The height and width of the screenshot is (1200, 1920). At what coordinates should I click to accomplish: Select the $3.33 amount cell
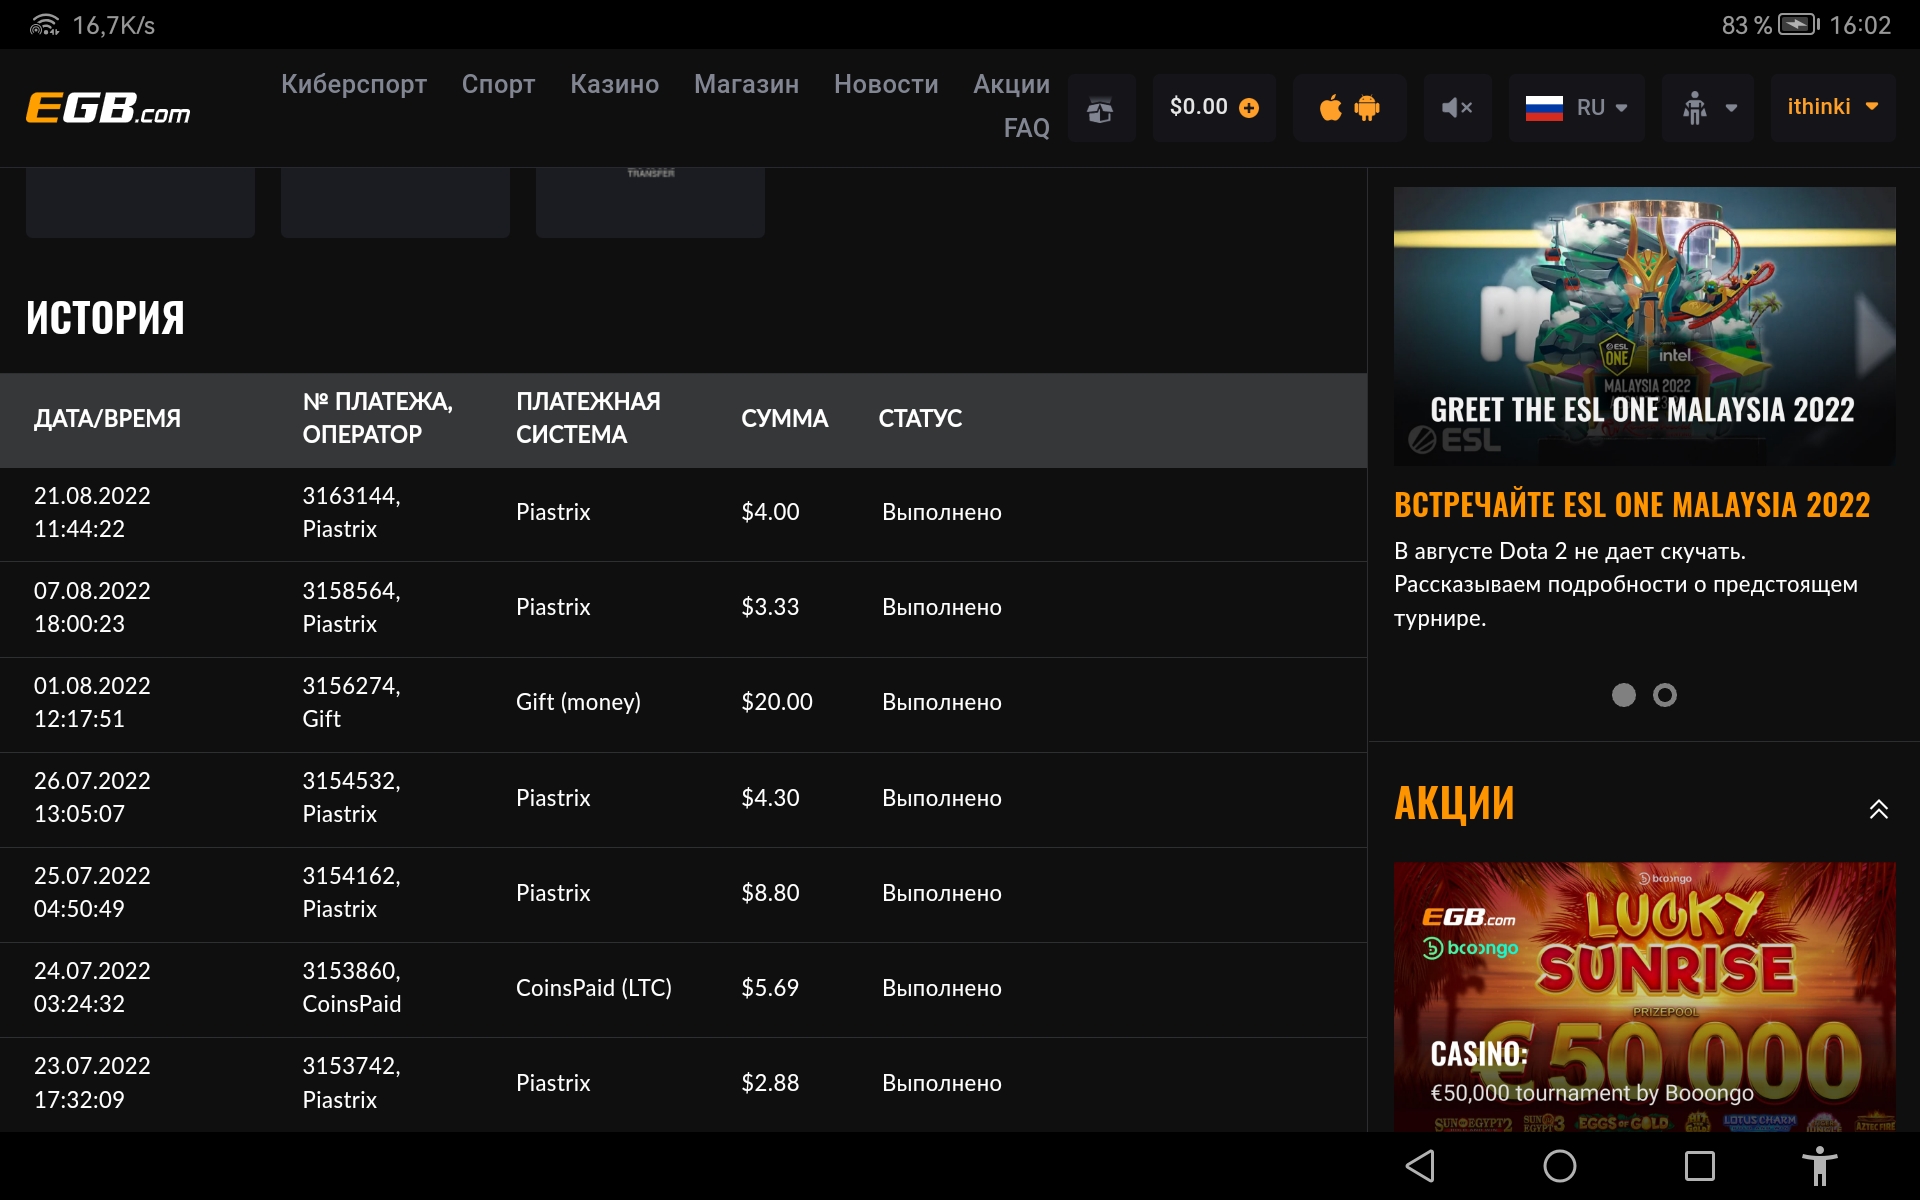(770, 607)
